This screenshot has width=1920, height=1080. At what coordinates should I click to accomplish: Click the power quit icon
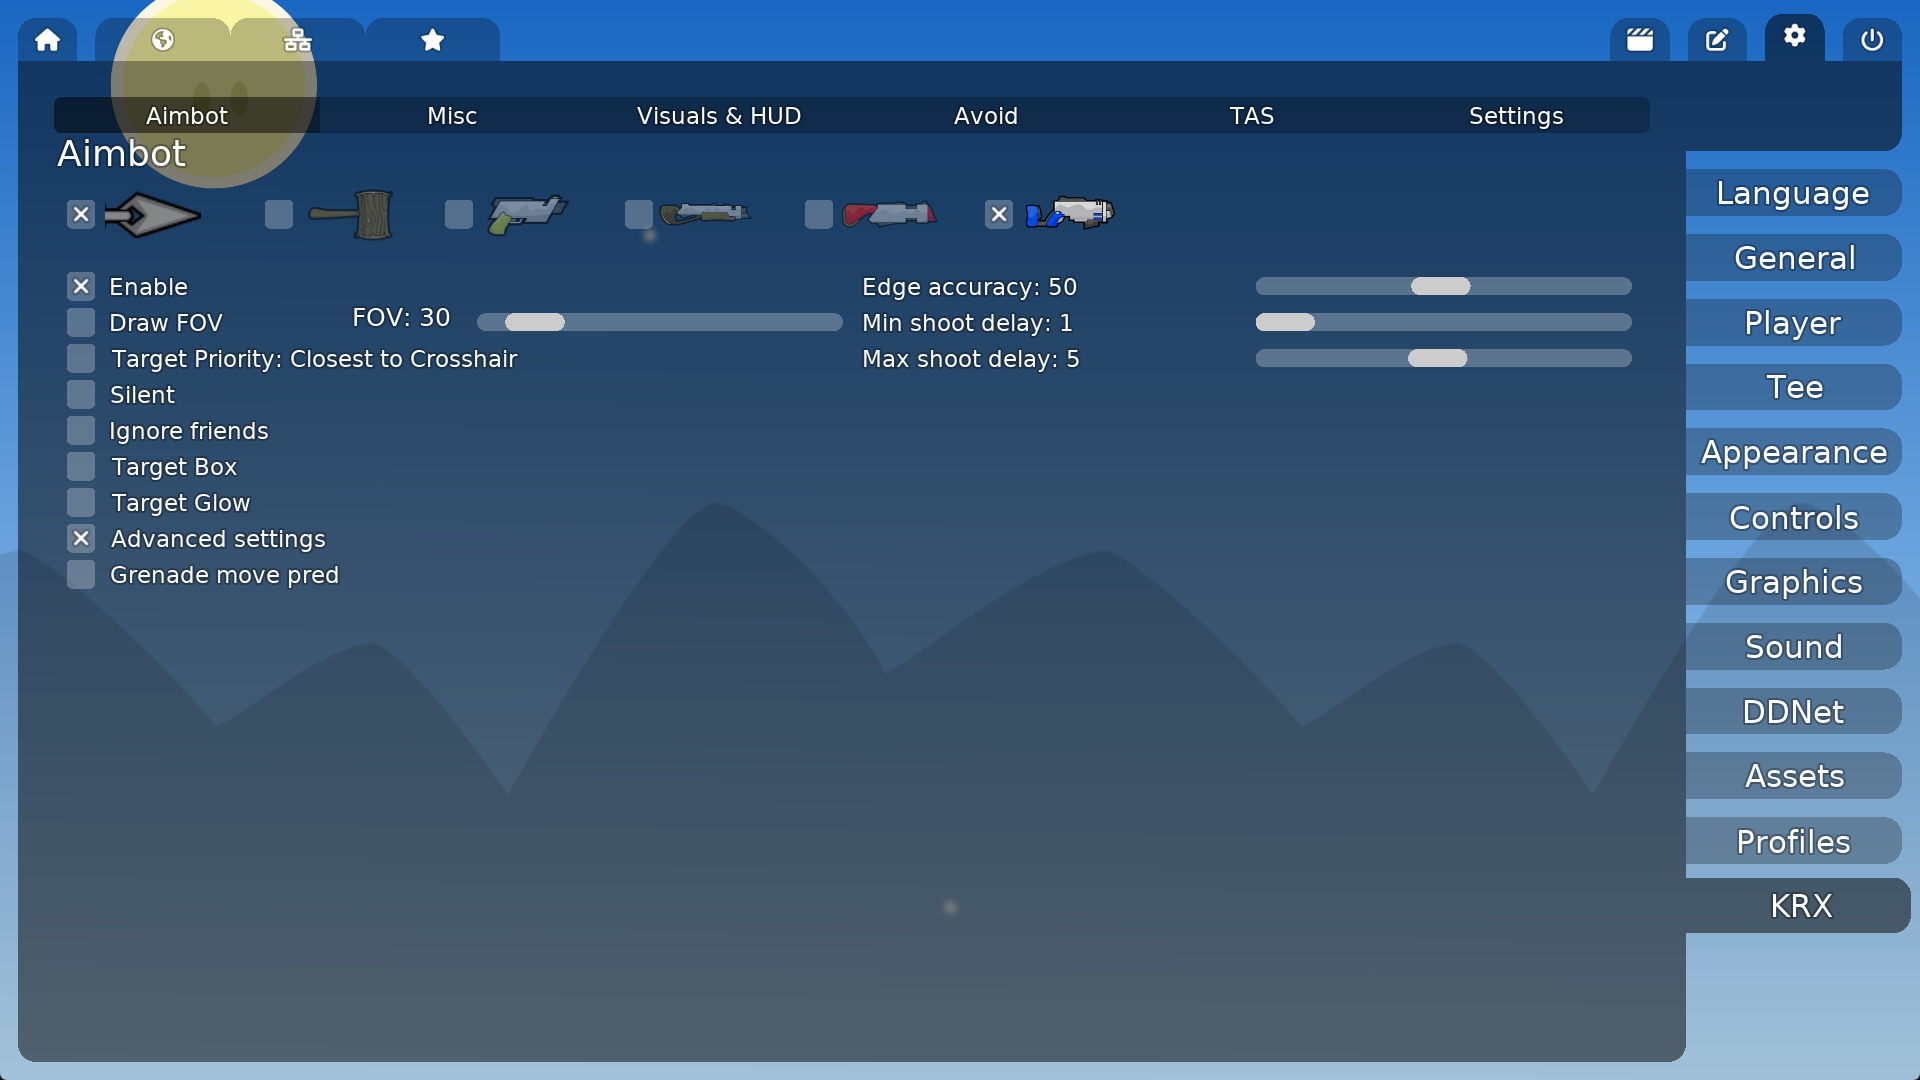(x=1872, y=40)
